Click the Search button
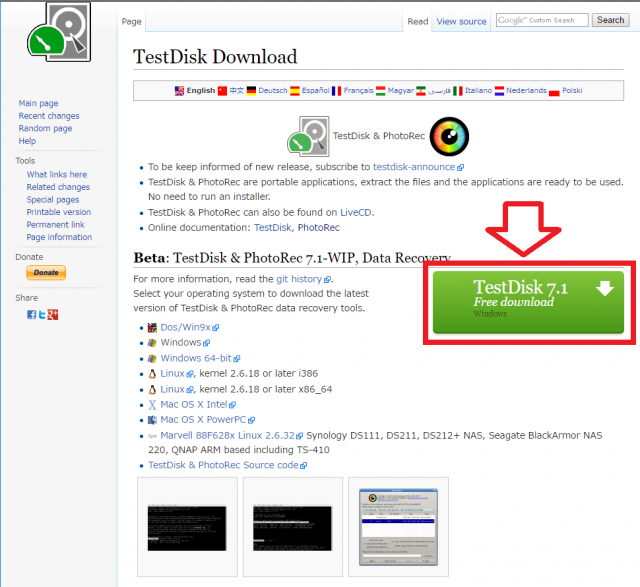Screen dimensions: 640x587 609,20
